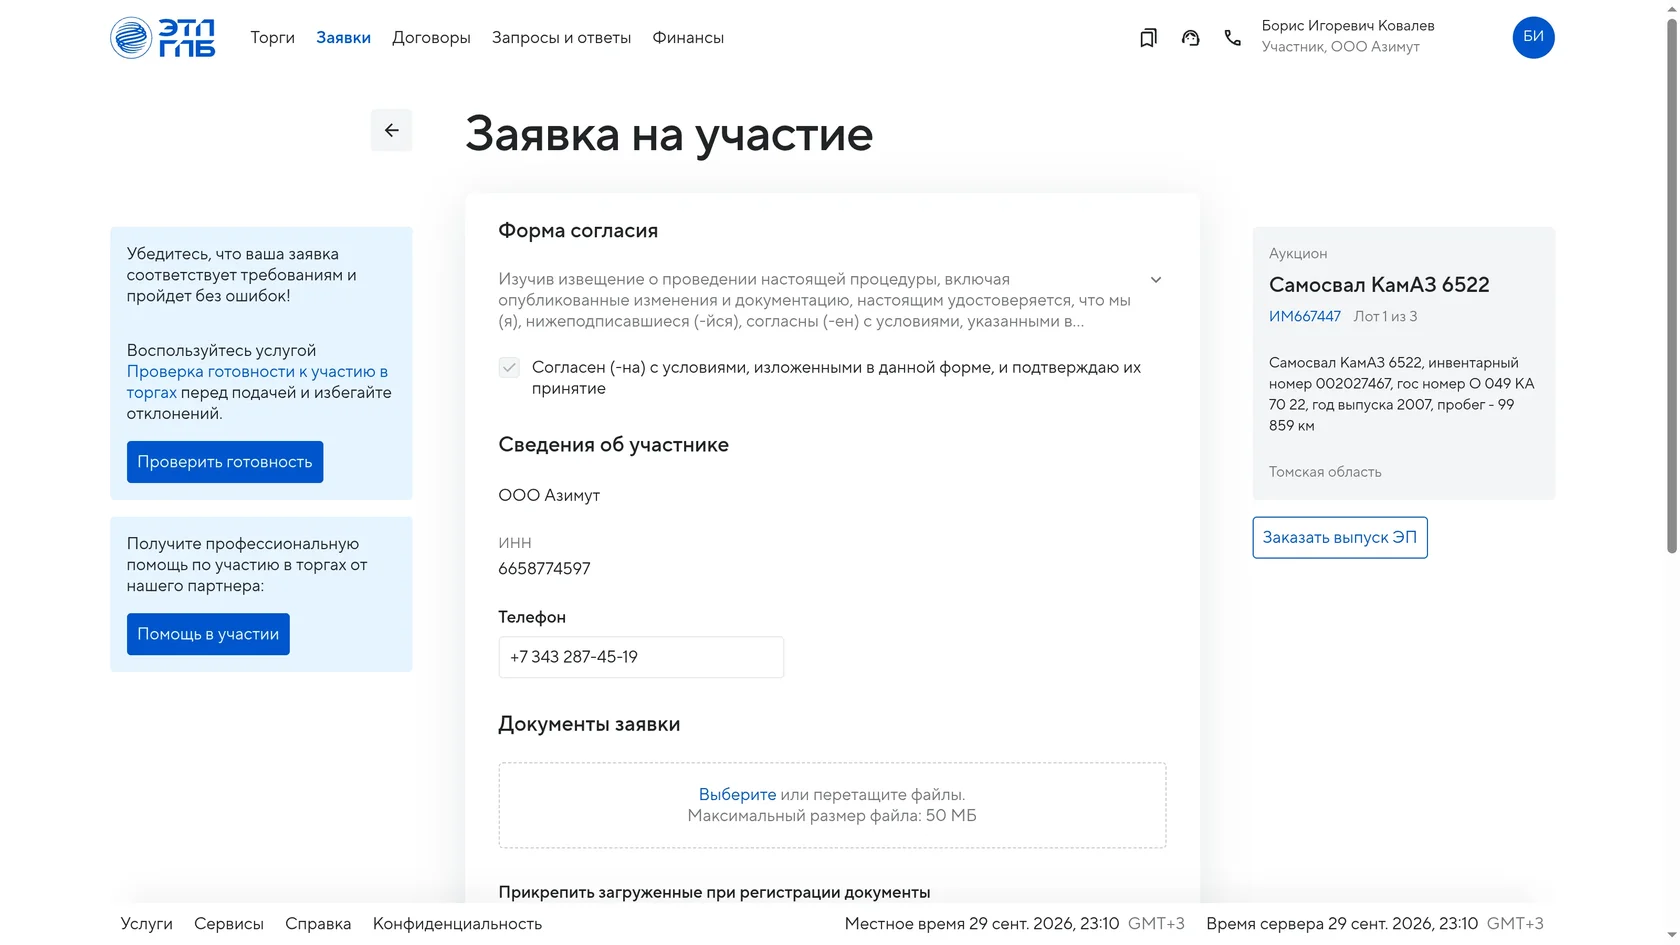1680x945 pixels.
Task: Open Услуги footer link
Action: (x=147, y=924)
